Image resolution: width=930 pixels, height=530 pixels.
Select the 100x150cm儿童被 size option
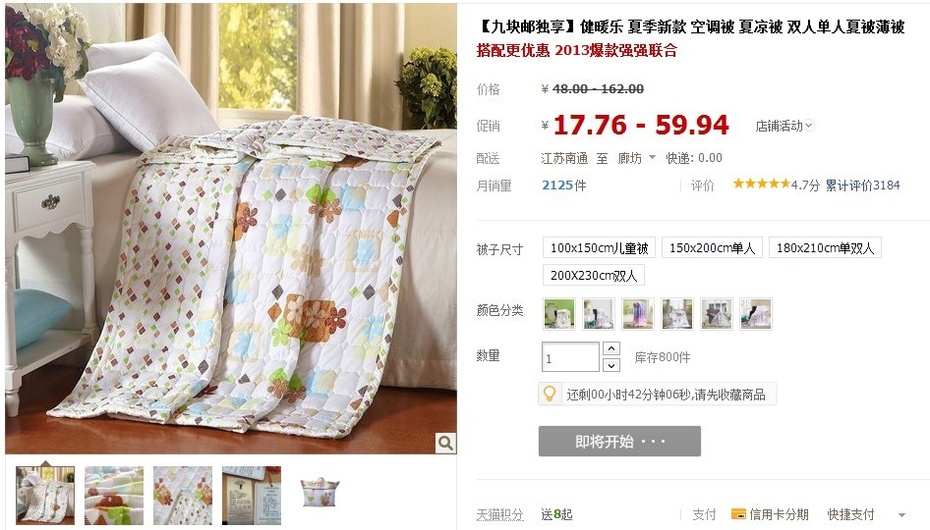[x=599, y=248]
